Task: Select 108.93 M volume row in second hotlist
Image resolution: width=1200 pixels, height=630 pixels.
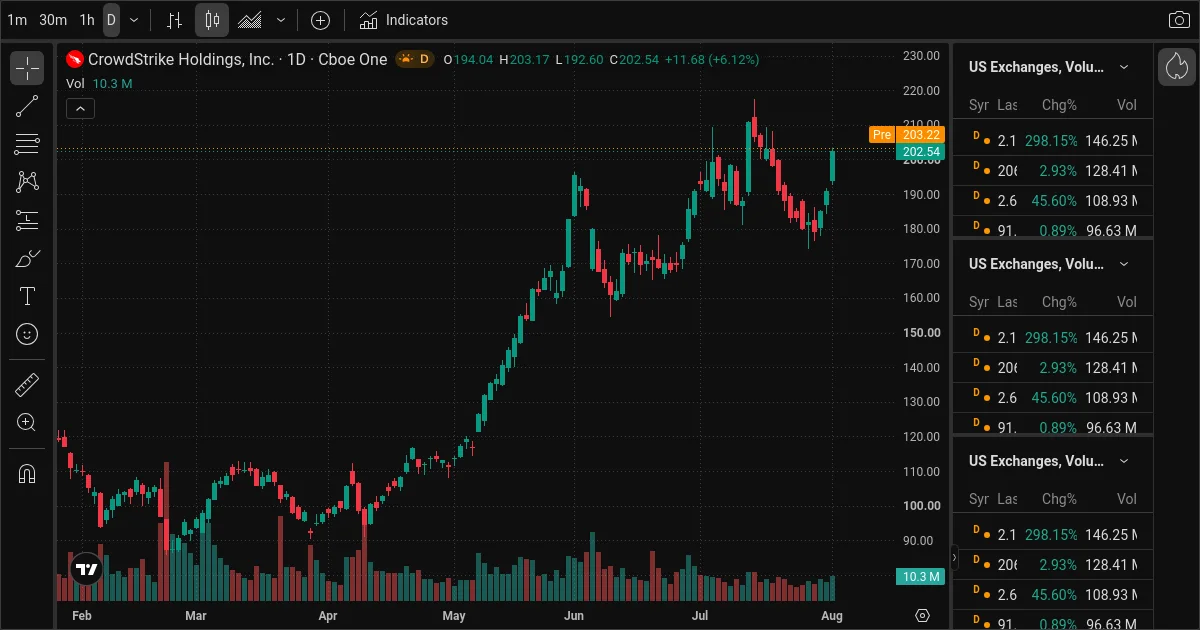Action: tap(1053, 398)
